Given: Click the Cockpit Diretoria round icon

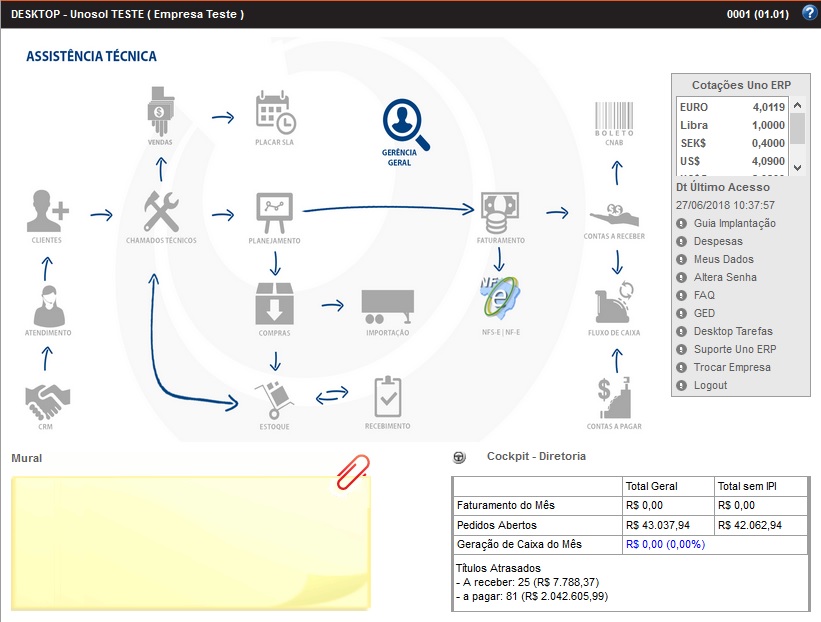Looking at the screenshot, I should click(x=460, y=457).
